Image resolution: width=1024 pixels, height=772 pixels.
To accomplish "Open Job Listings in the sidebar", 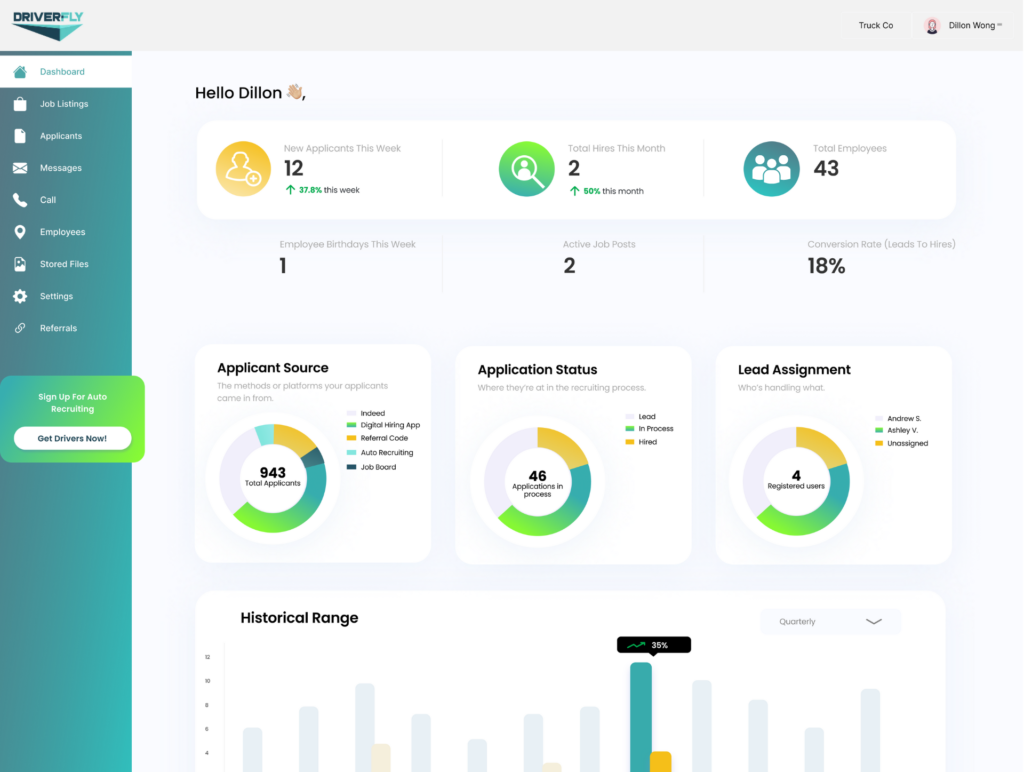I will coord(65,104).
